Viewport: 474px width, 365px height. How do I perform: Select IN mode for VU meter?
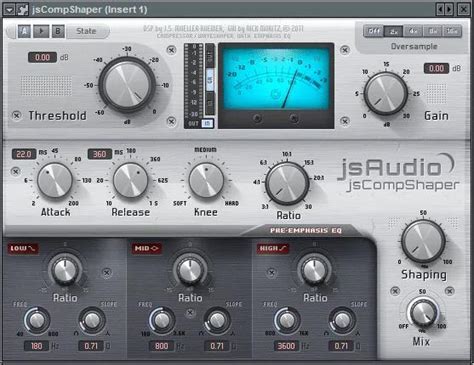tap(210, 103)
